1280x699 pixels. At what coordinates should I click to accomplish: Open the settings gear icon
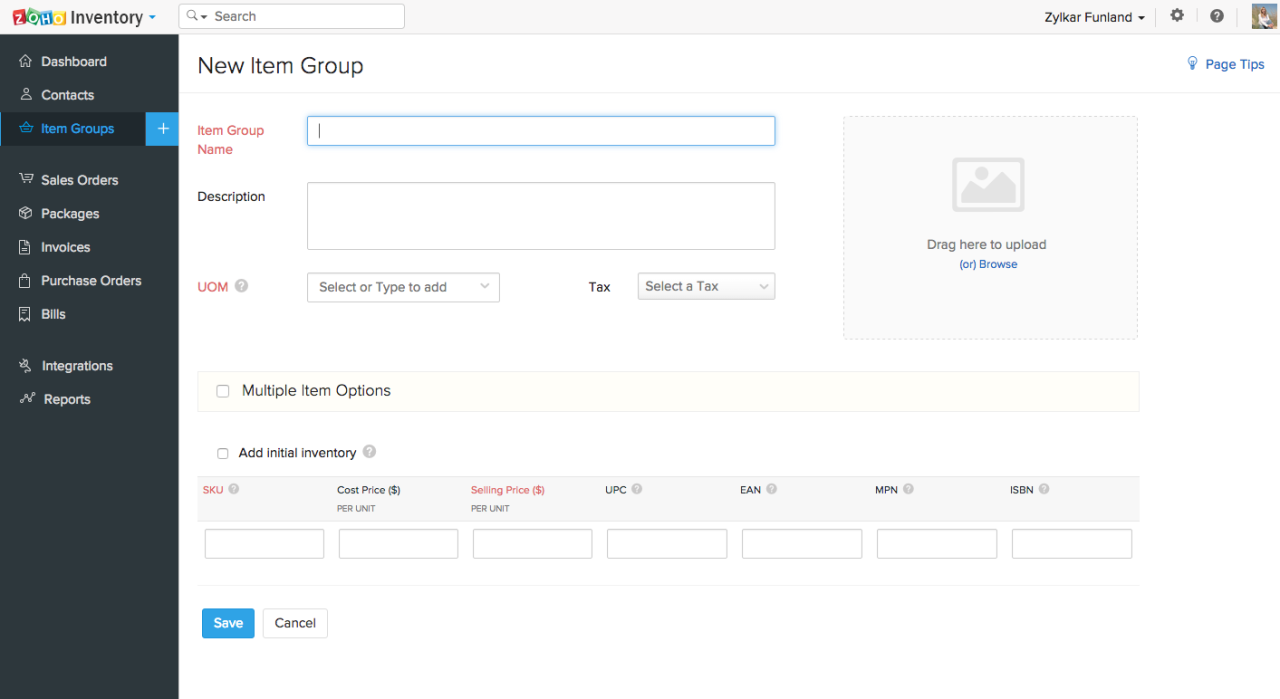pos(1177,16)
